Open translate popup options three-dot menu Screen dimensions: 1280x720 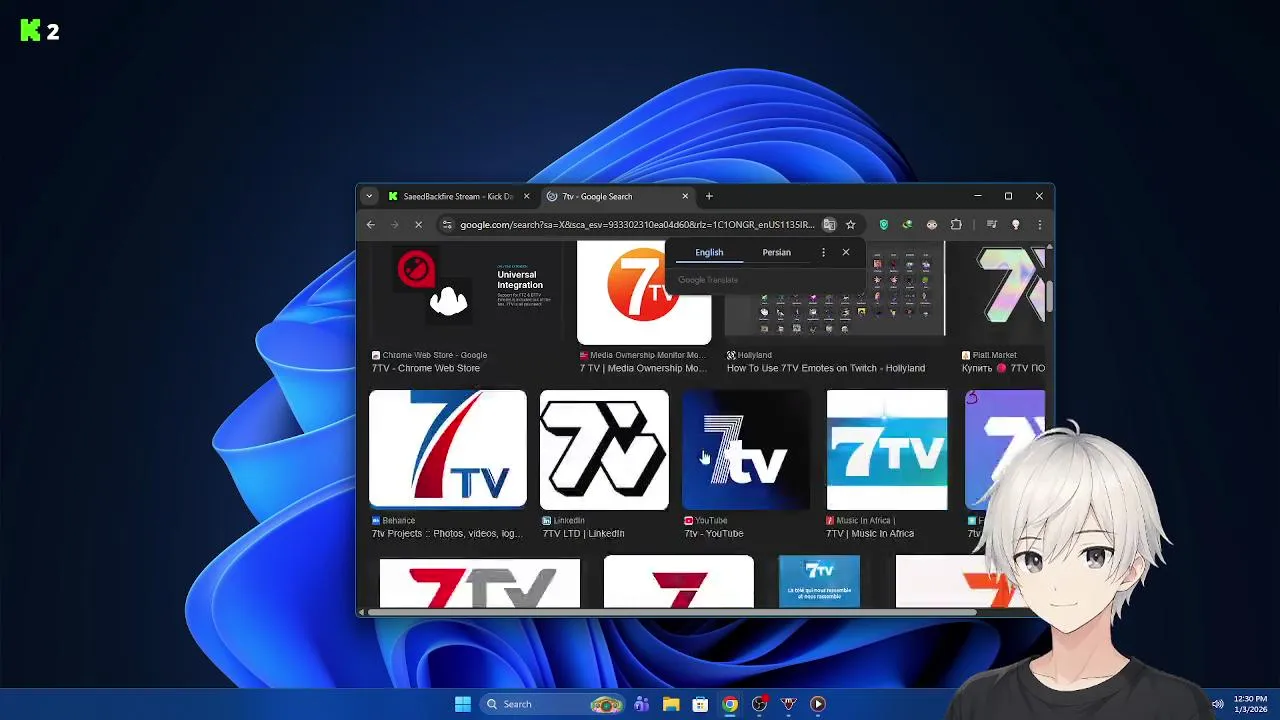click(823, 252)
